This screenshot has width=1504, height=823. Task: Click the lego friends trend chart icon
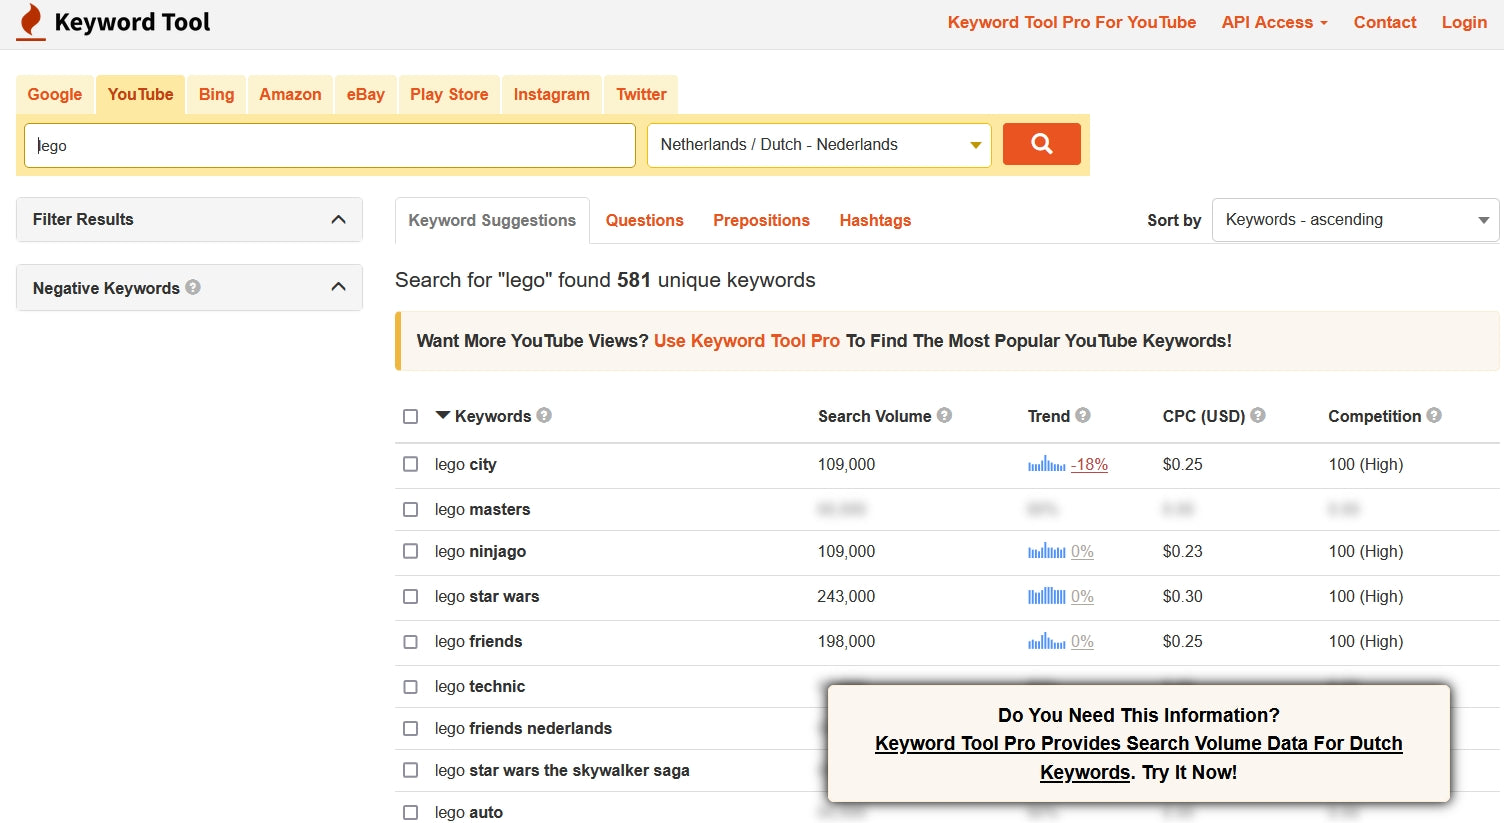pyautogui.click(x=1046, y=641)
